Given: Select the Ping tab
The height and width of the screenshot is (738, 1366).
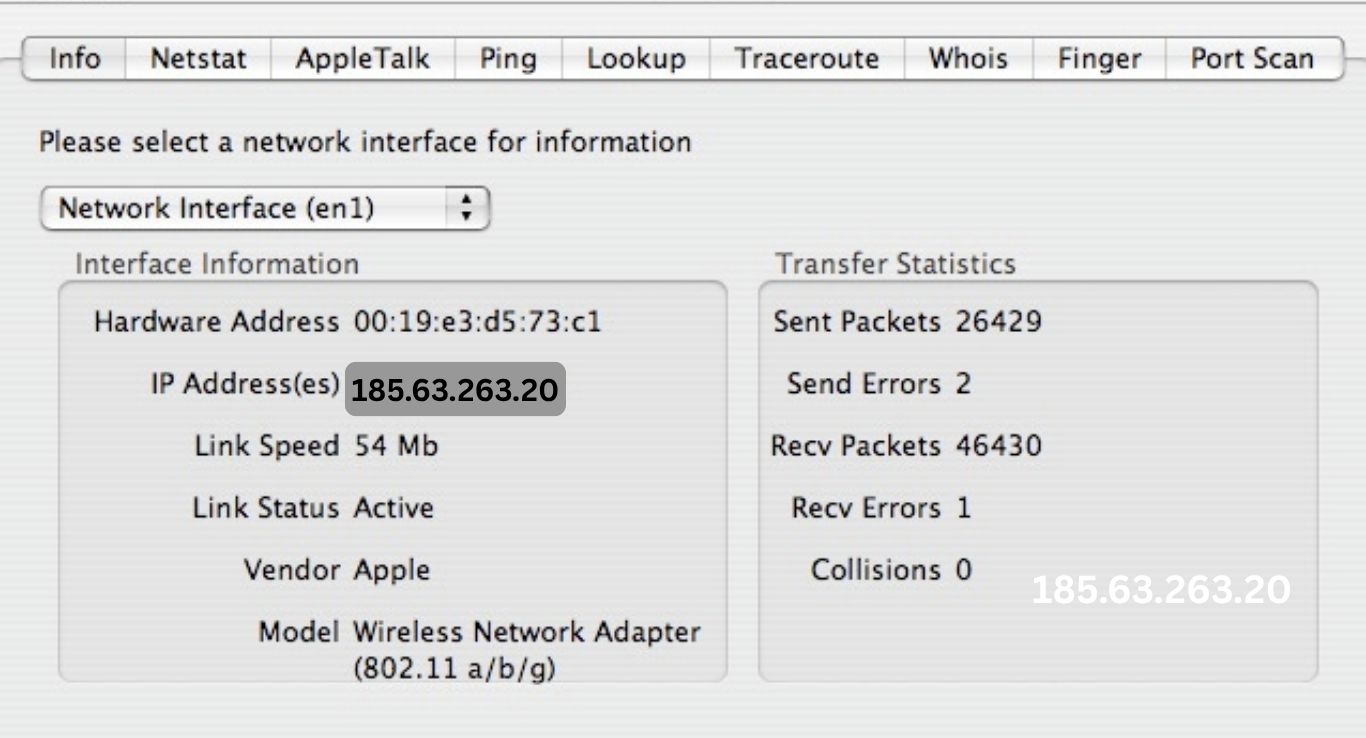Looking at the screenshot, I should point(508,59).
